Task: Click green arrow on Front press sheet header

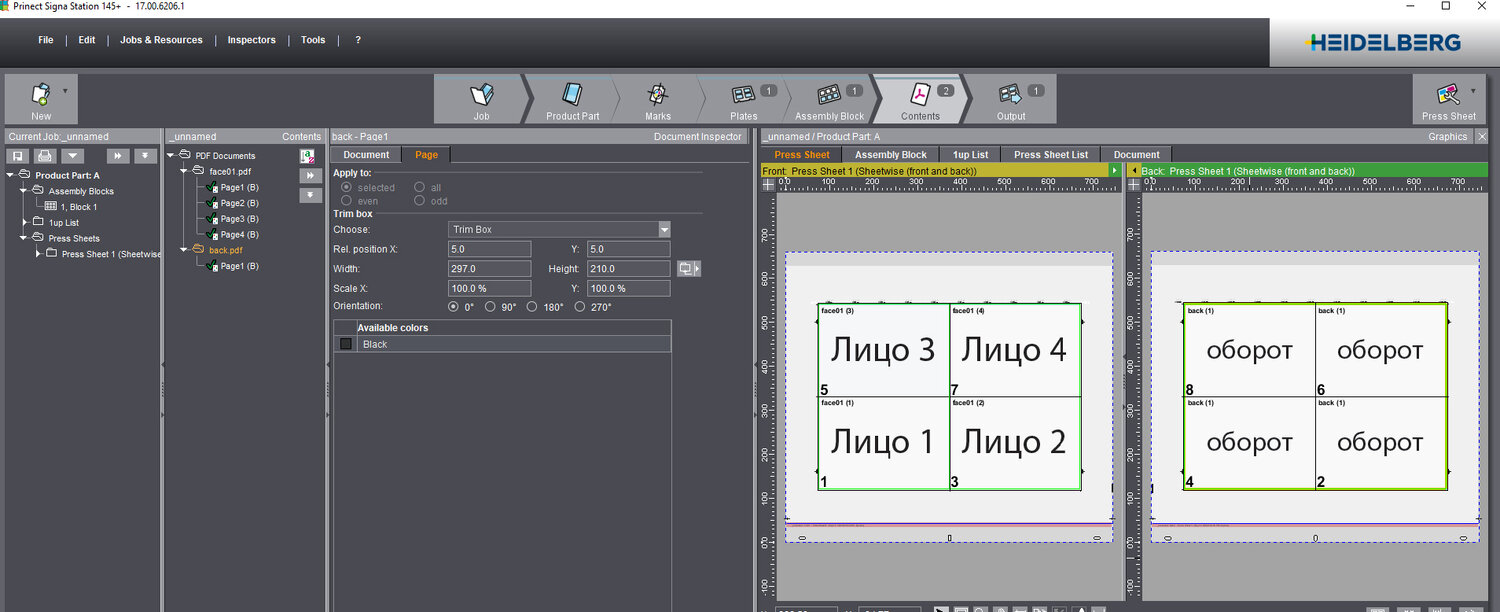Action: (x=1114, y=171)
